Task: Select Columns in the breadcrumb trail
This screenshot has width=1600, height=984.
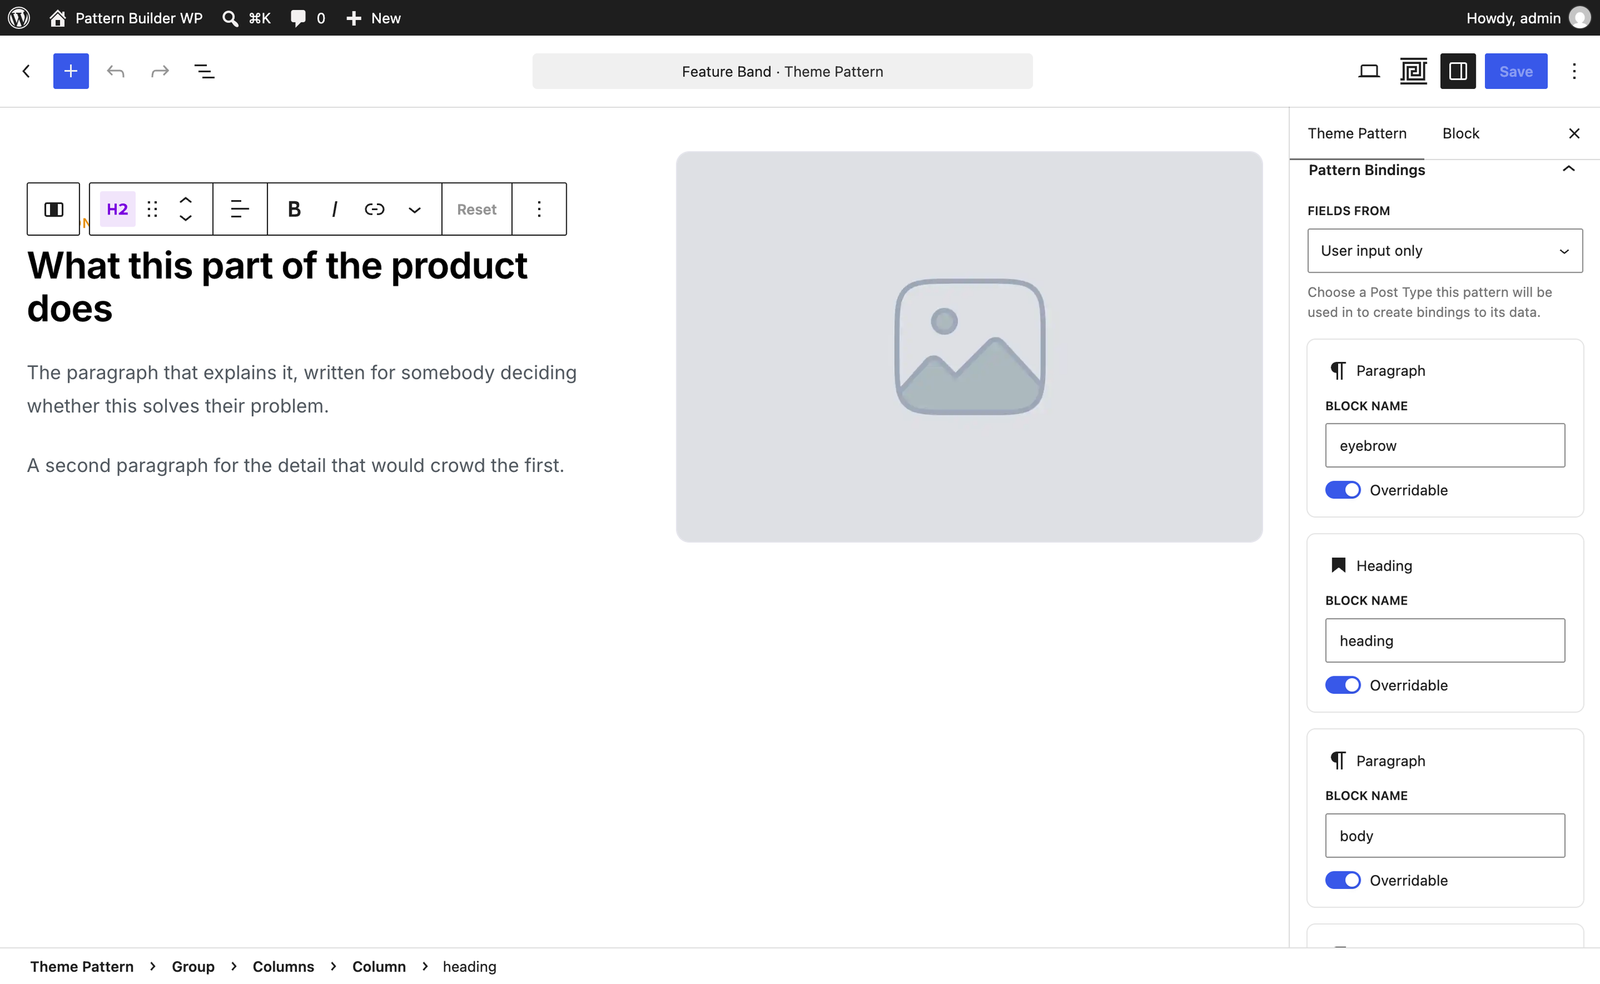Action: tap(283, 966)
